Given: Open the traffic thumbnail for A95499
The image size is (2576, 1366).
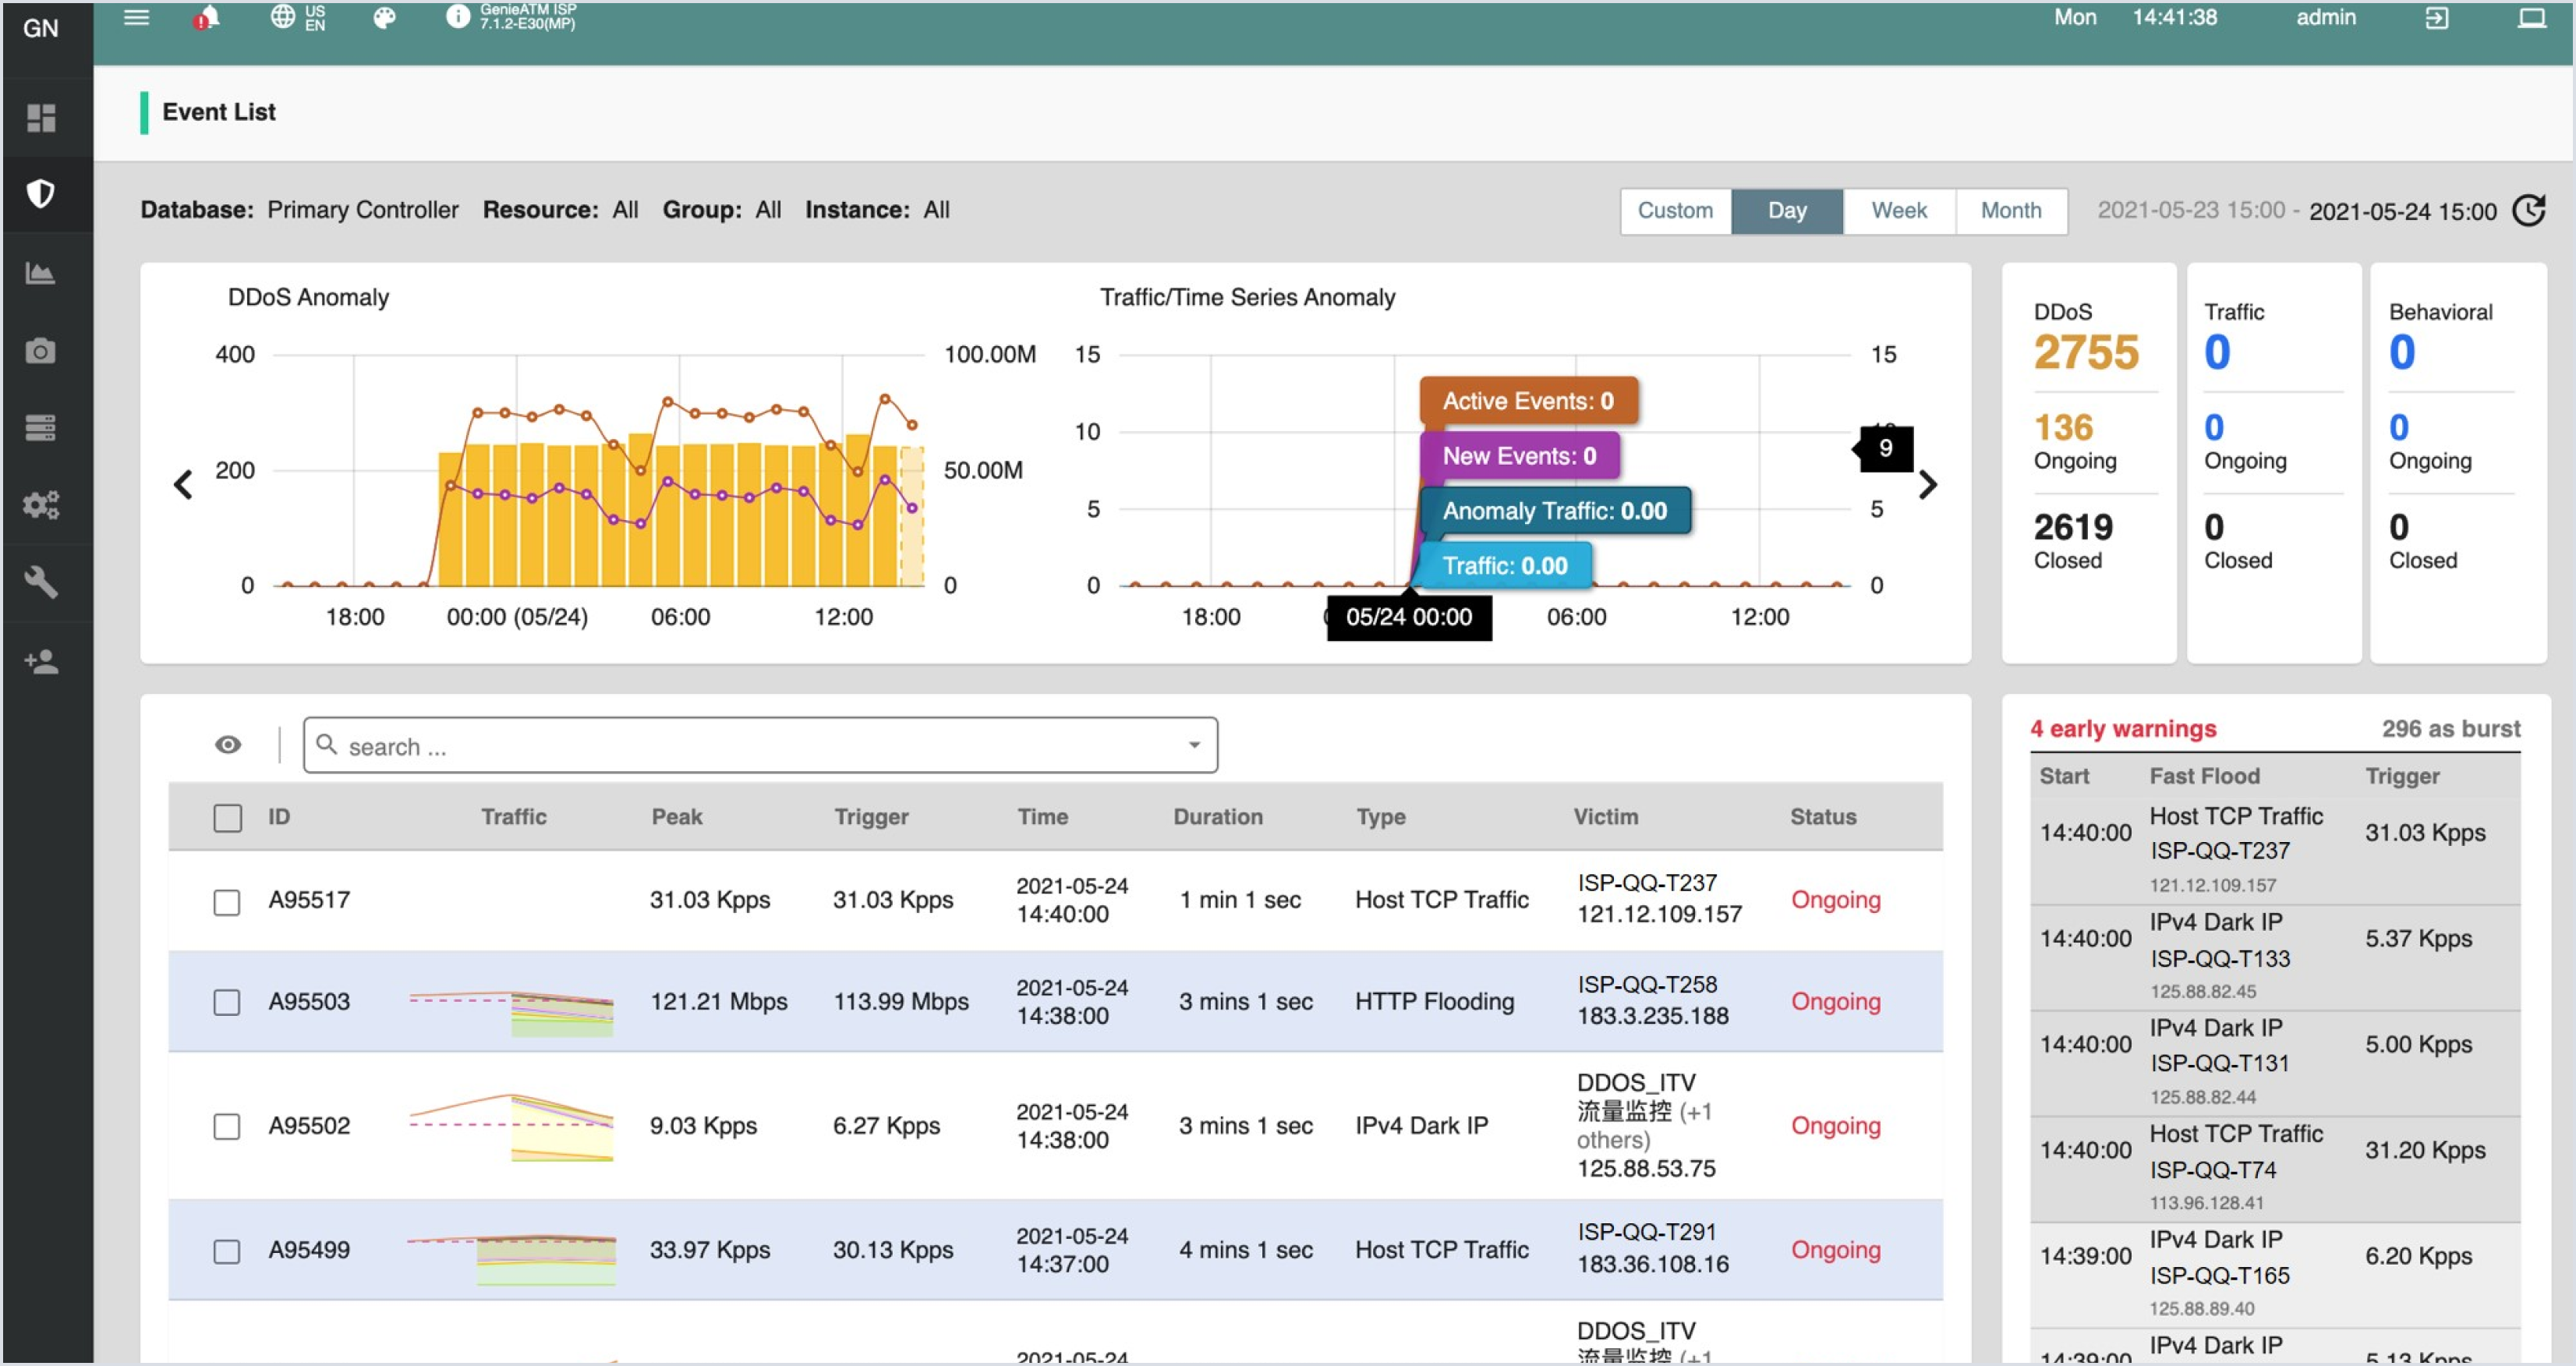Looking at the screenshot, I should pos(511,1259).
